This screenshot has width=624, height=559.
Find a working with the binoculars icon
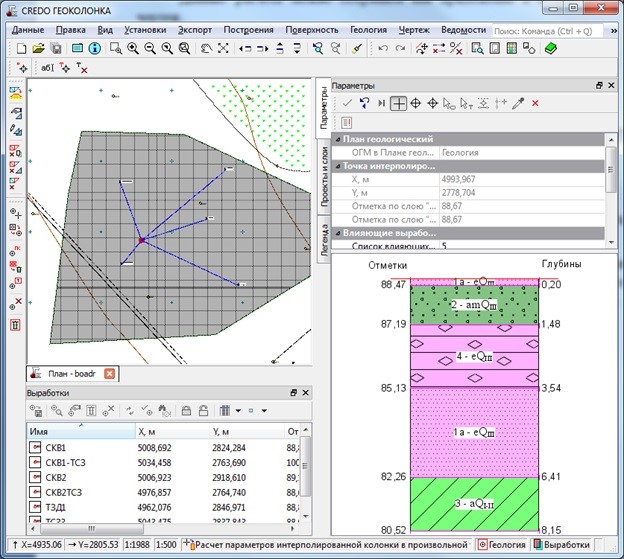pos(164,411)
